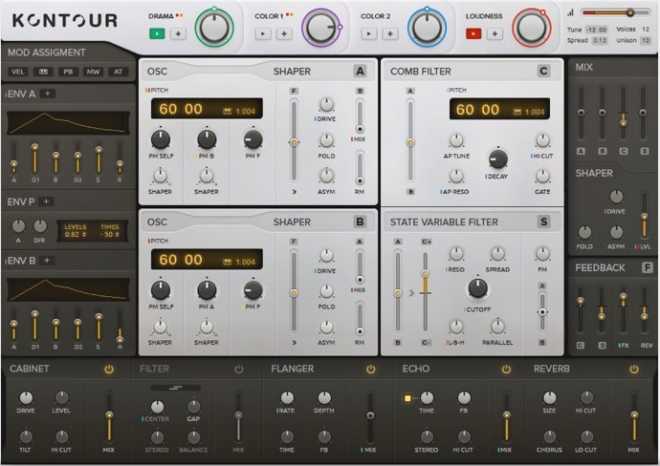Toggle the red LOUDNESS button
The width and height of the screenshot is (660, 466).
pos(474,33)
